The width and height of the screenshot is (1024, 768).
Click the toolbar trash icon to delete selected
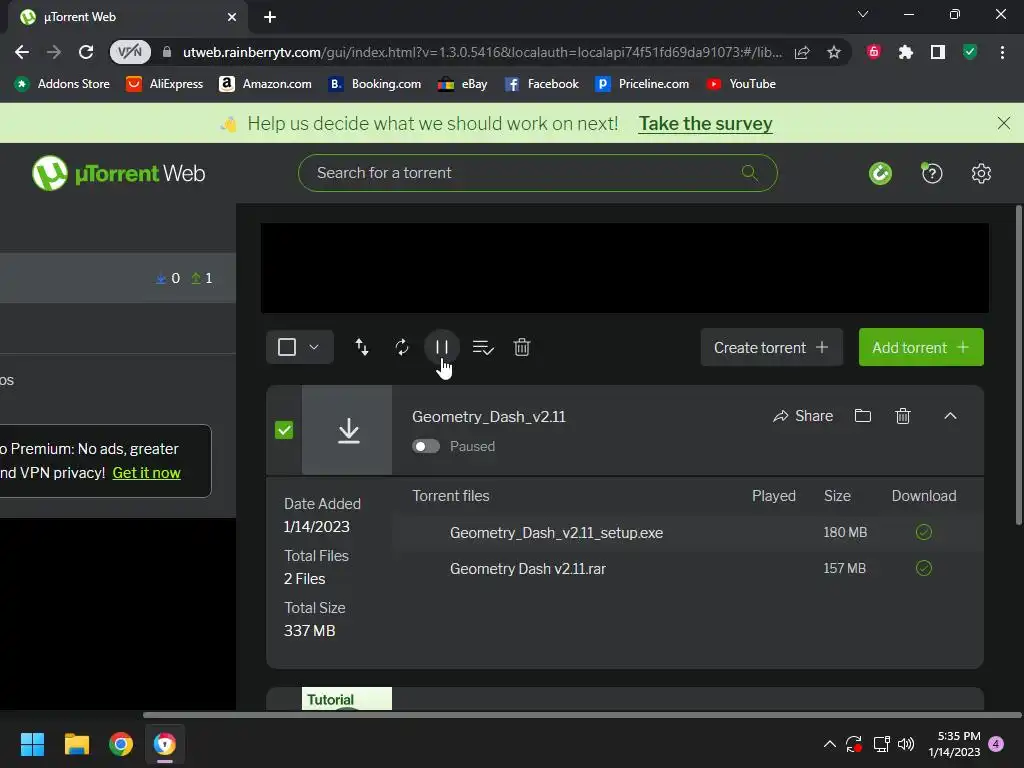522,347
